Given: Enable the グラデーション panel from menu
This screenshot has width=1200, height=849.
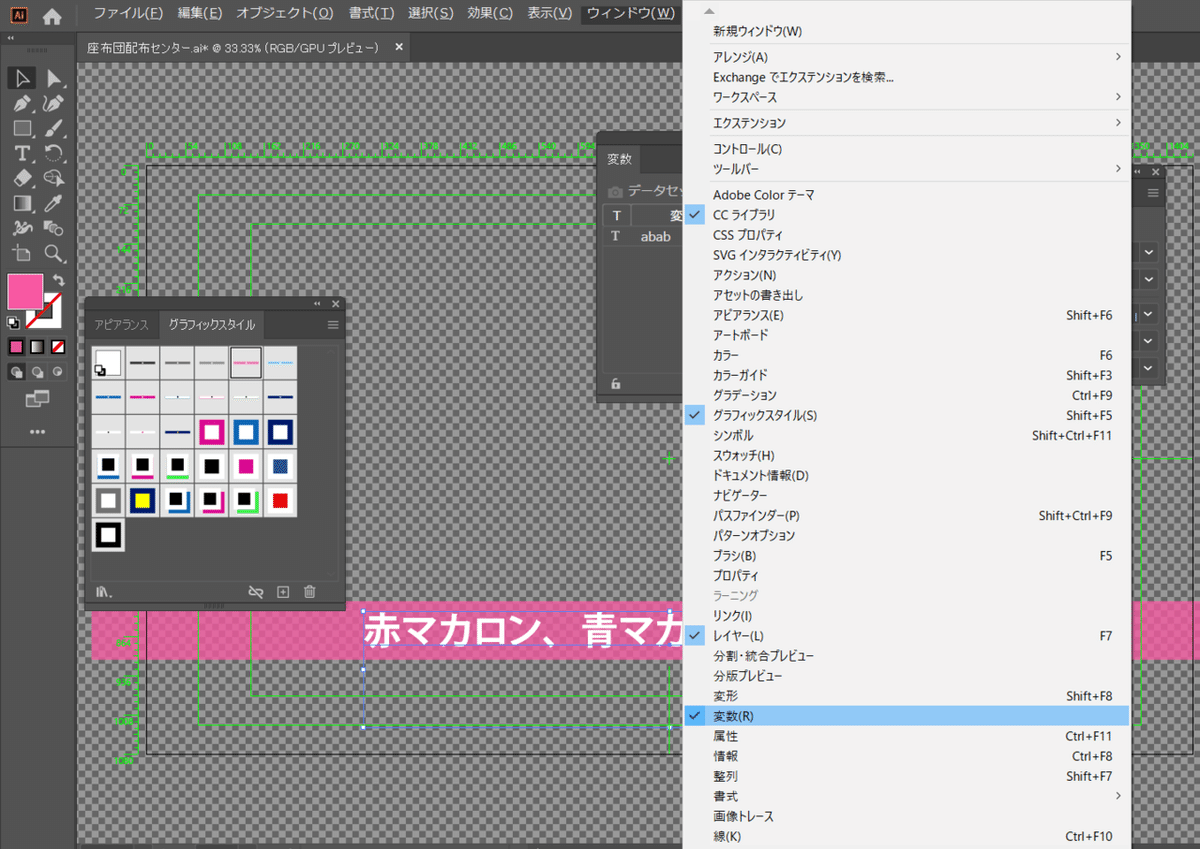Looking at the screenshot, I should pos(906,395).
